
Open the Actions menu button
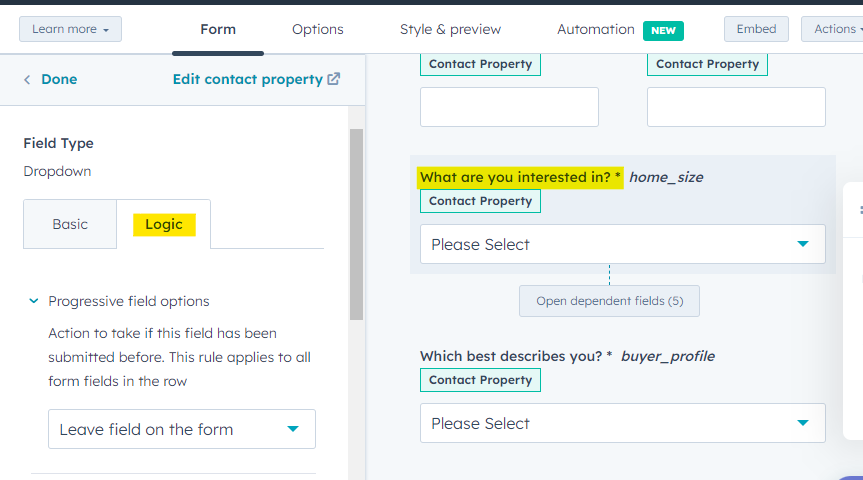[x=832, y=29]
